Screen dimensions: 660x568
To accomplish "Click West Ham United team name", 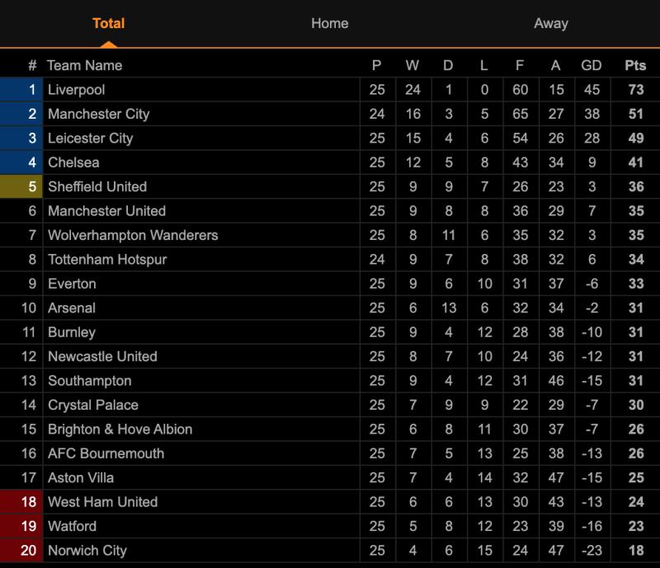I will [102, 502].
